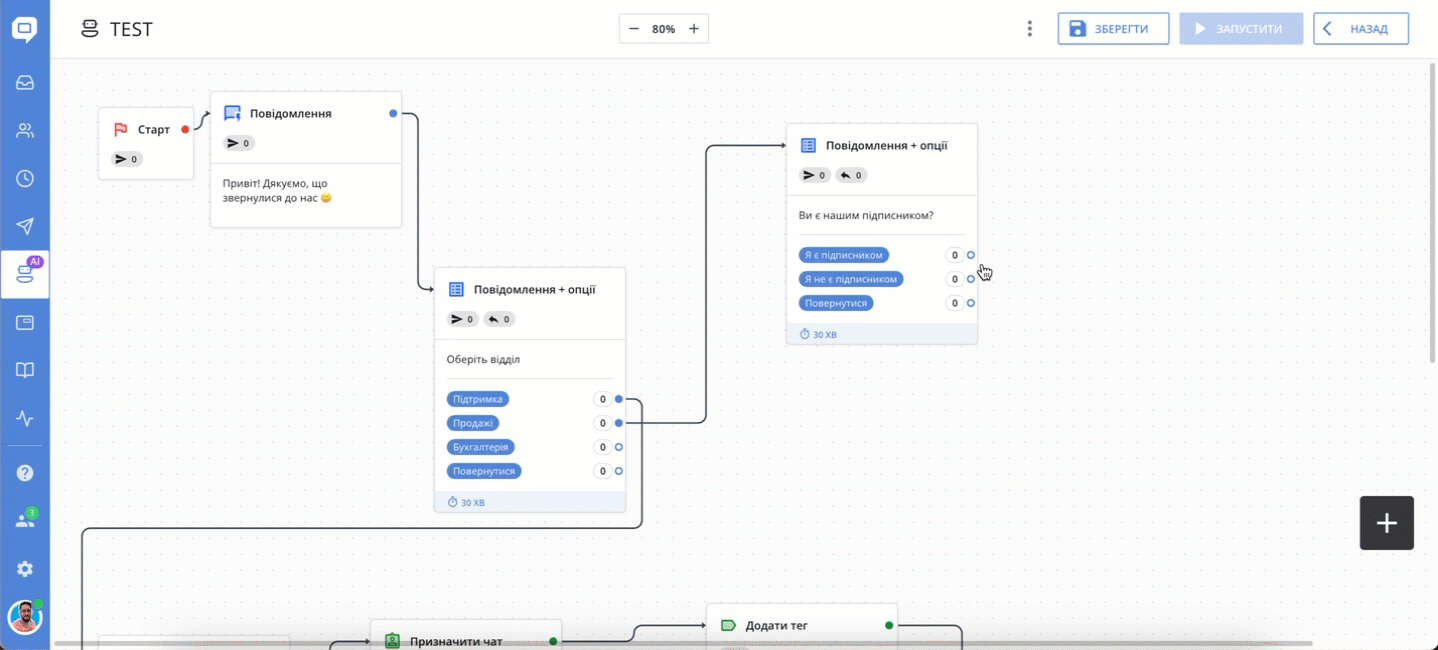Click the horizontal scrollbar at bottom
Screen dimensions: 1438x650
680,644
